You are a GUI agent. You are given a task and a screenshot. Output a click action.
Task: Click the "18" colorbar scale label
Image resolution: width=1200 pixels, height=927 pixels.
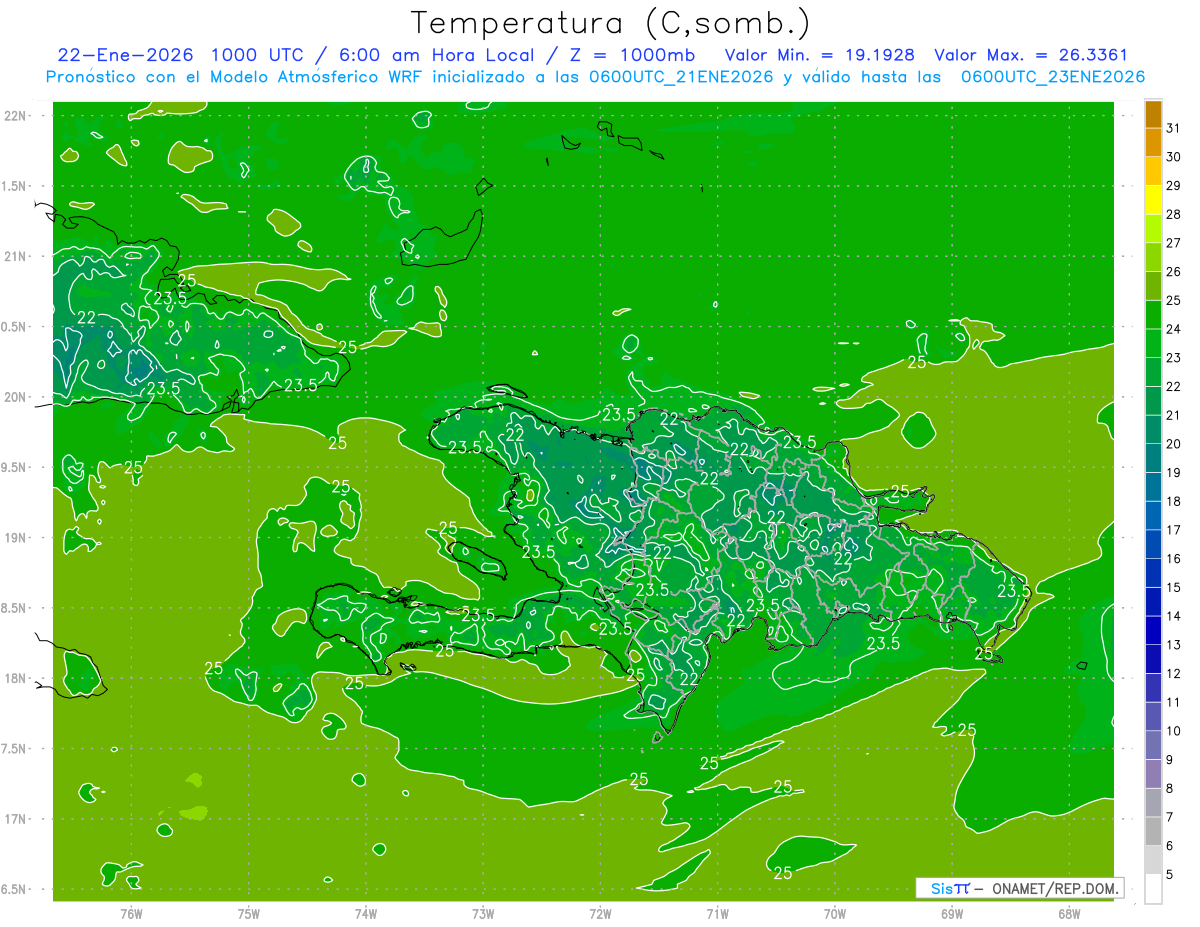tap(1173, 501)
